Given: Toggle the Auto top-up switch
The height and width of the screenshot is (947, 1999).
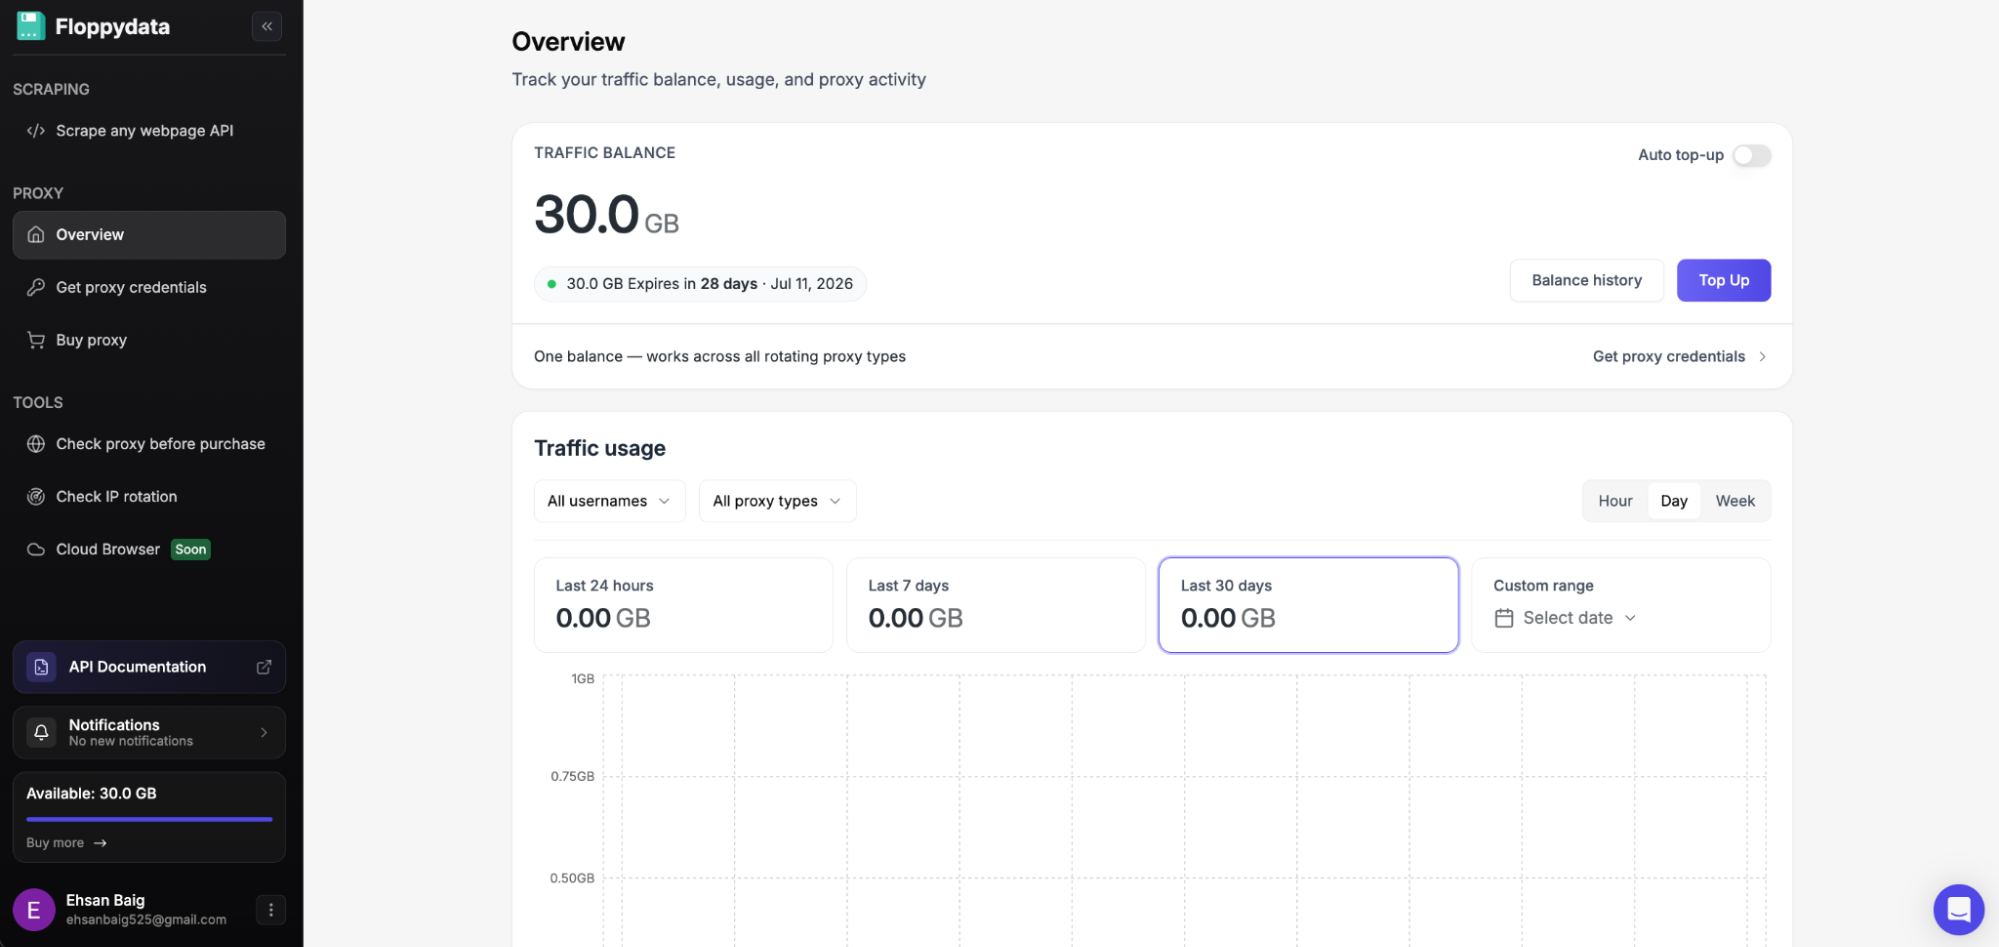Looking at the screenshot, I should 1752,155.
